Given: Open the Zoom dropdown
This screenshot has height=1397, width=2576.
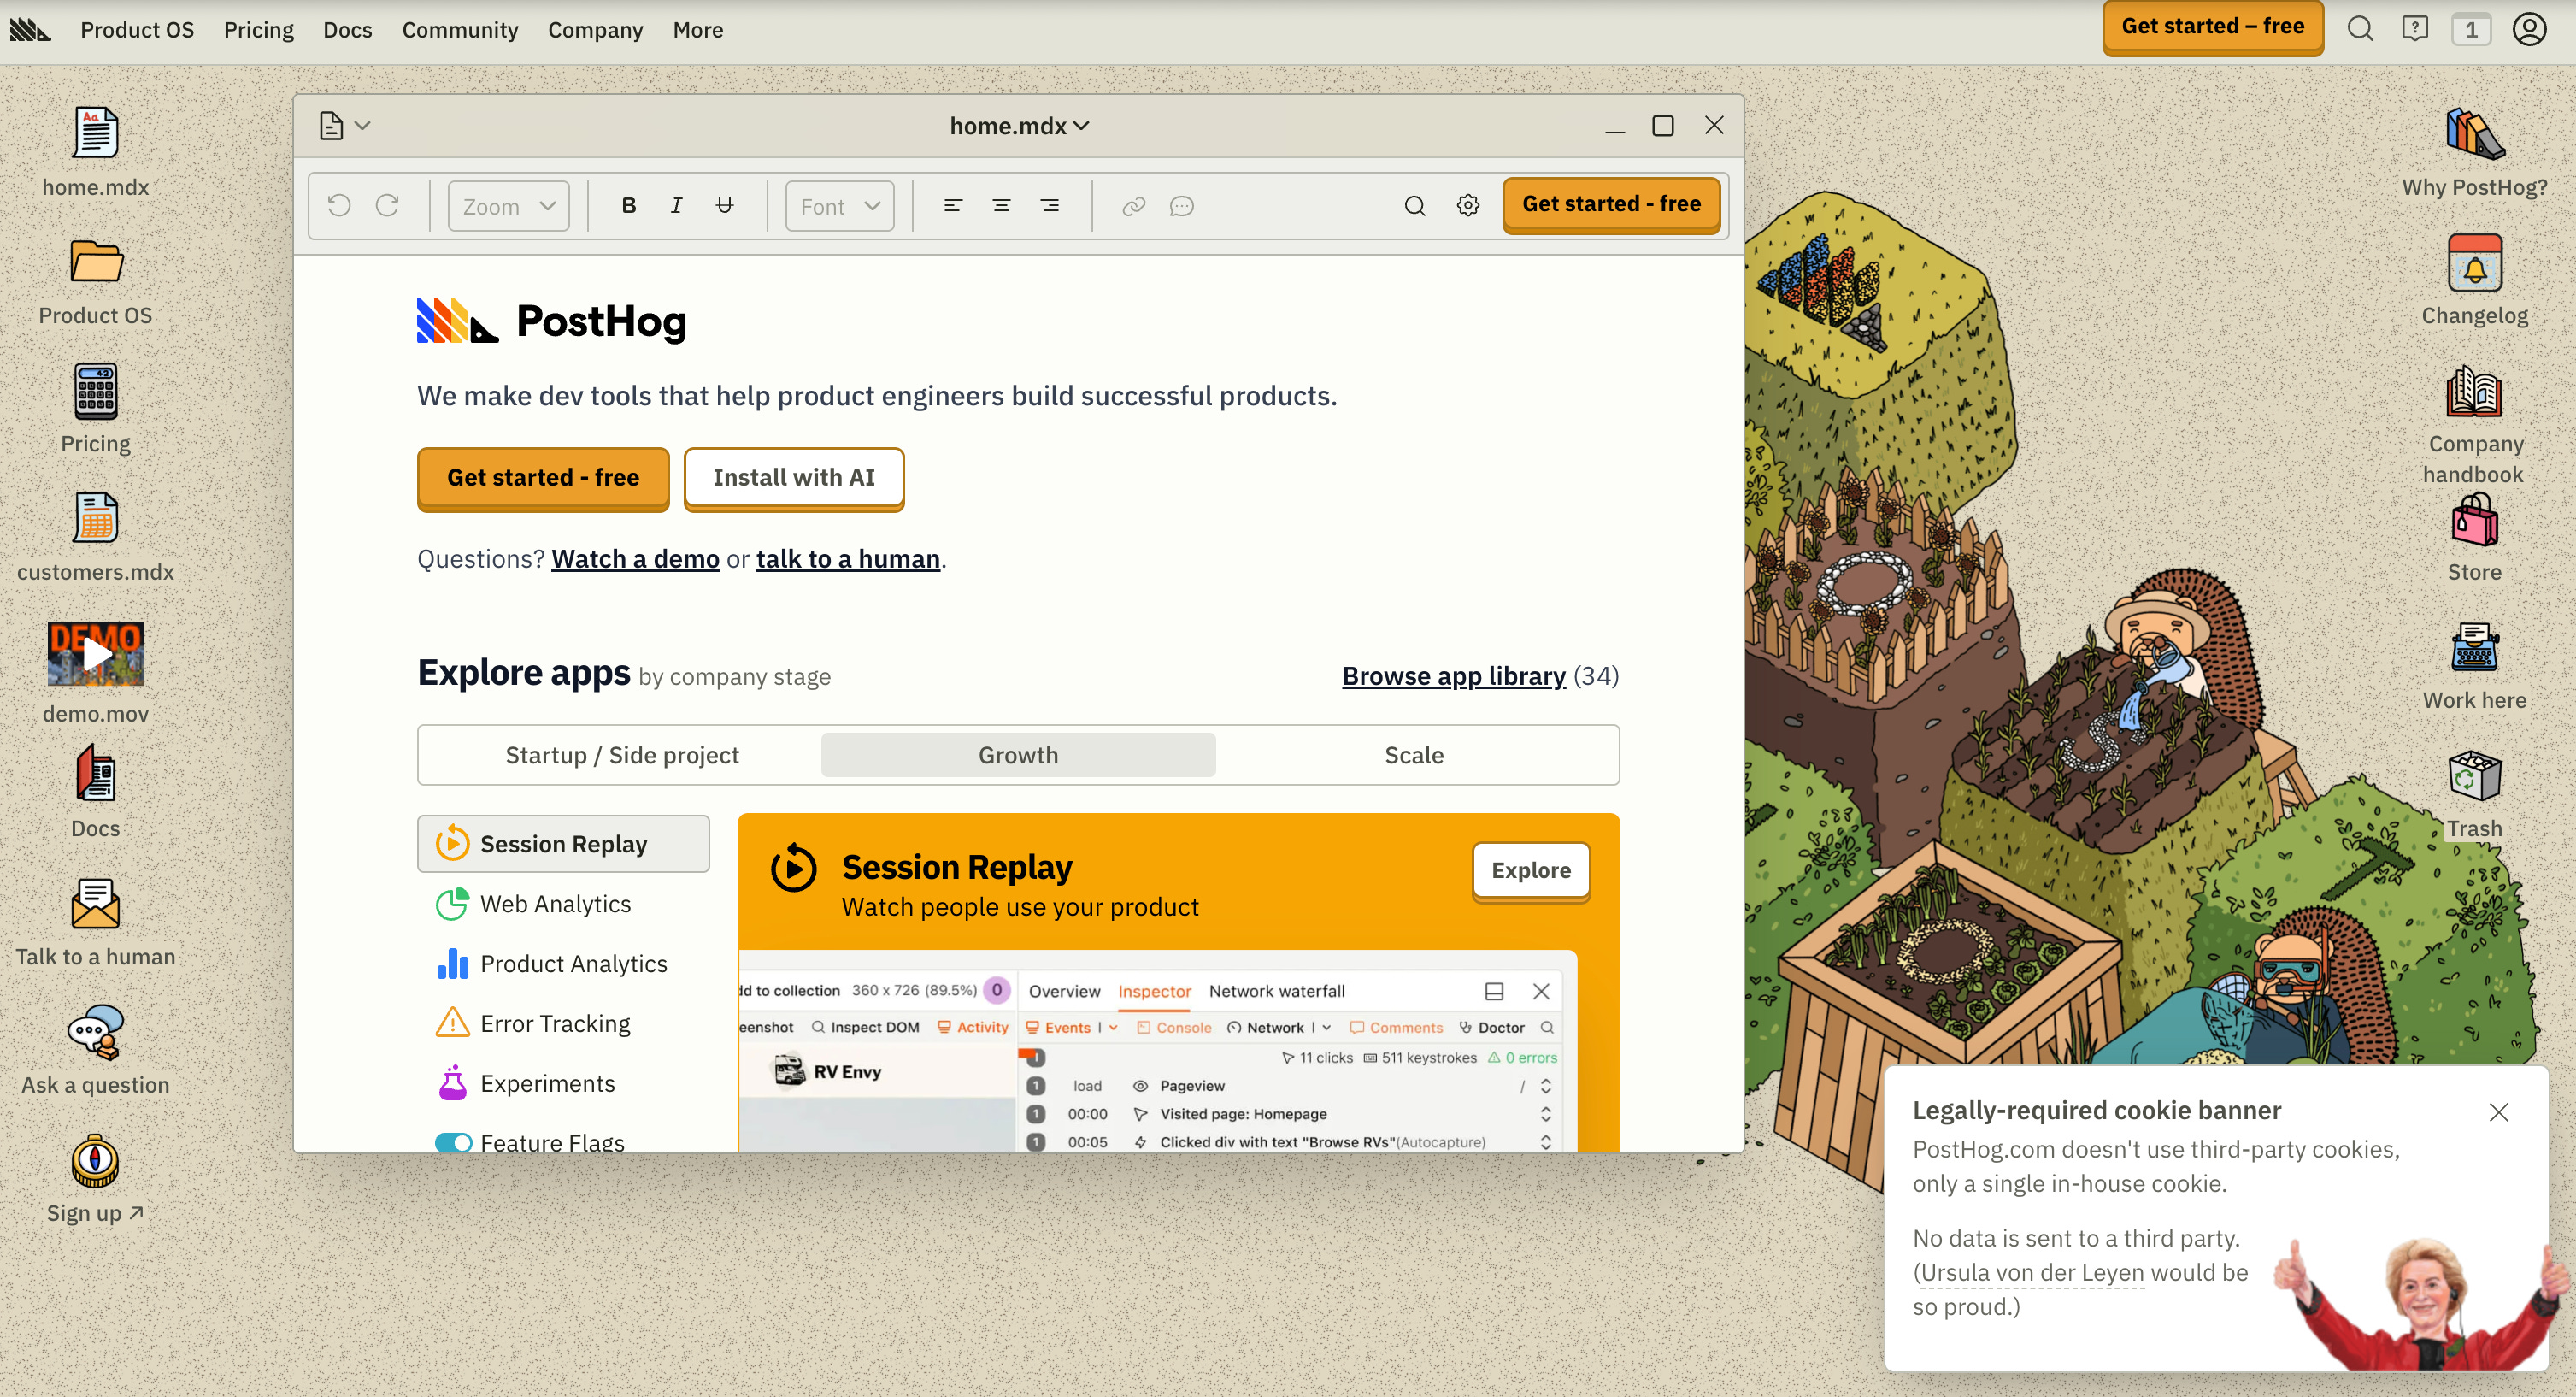Looking at the screenshot, I should pos(508,206).
